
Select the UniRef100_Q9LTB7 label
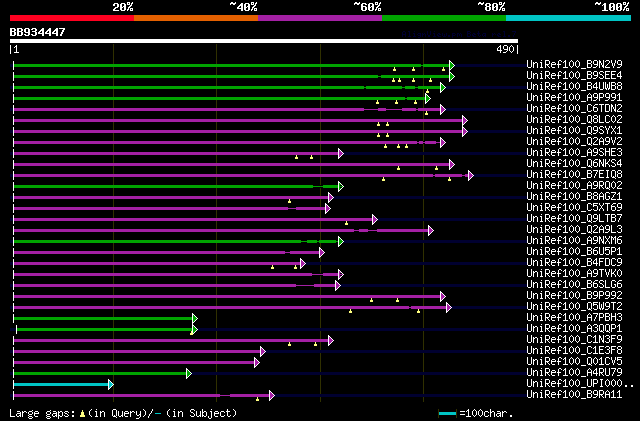[574, 218]
